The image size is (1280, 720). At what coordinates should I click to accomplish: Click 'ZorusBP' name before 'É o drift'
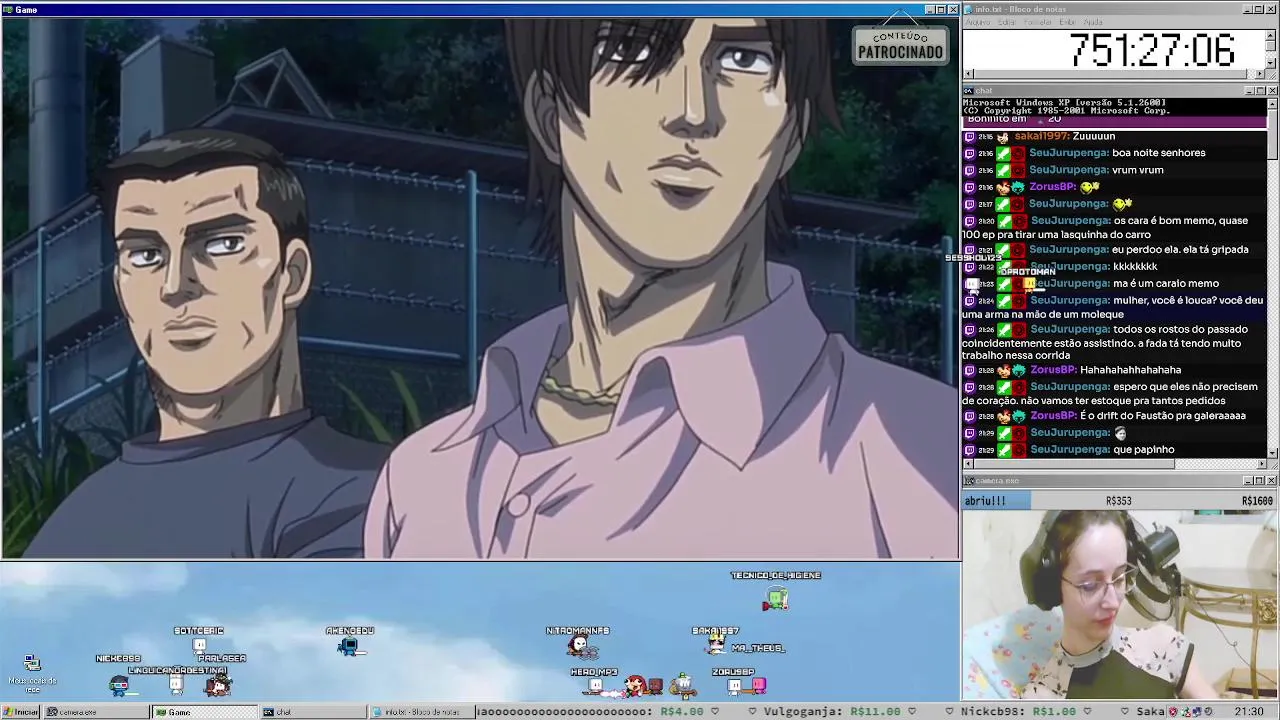1053,416
